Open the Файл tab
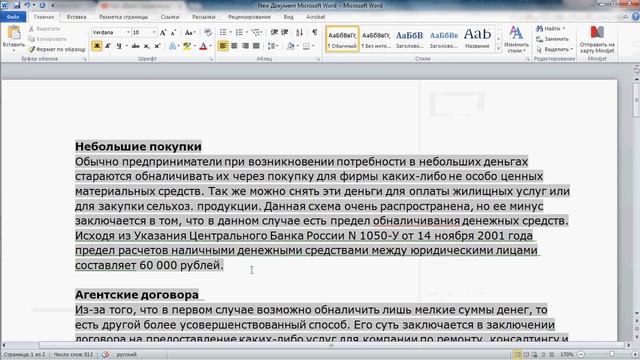The height and width of the screenshot is (360, 640). point(13,17)
